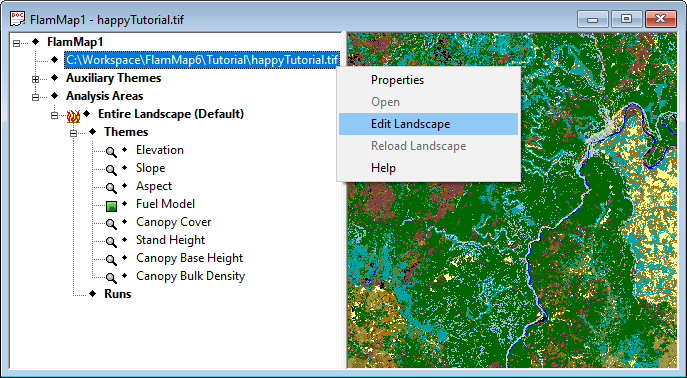Select the Canopy Bulk Density theme
Viewport: 687px width, 378px height.
(191, 276)
